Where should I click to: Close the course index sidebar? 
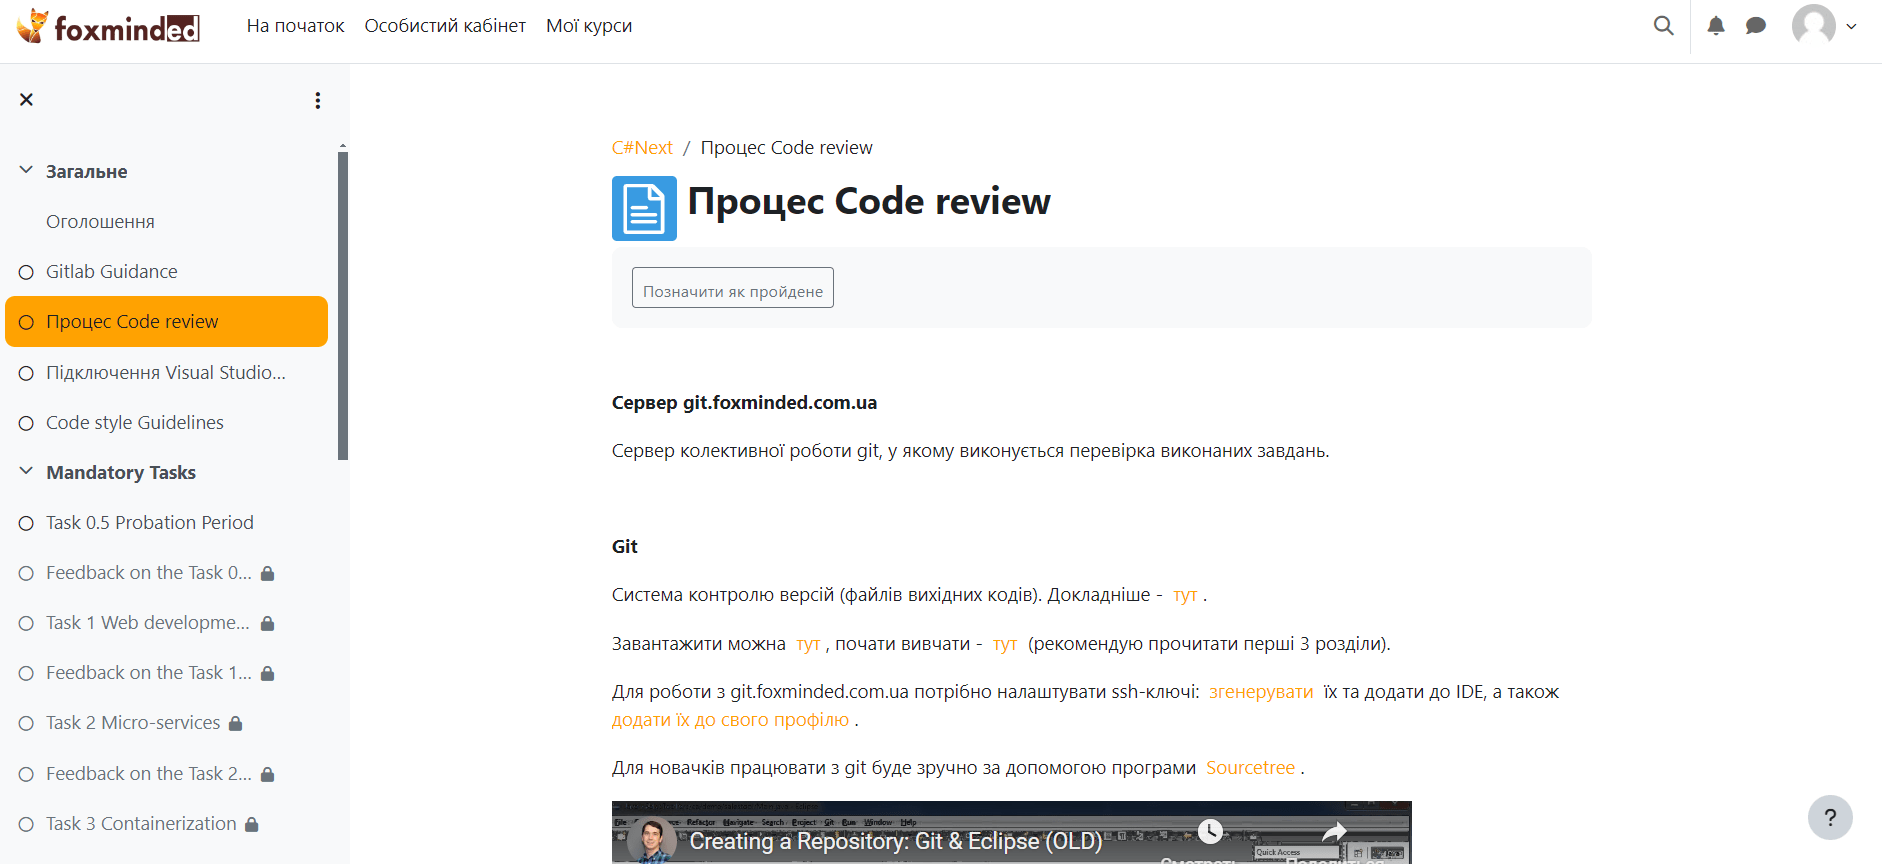click(x=27, y=100)
